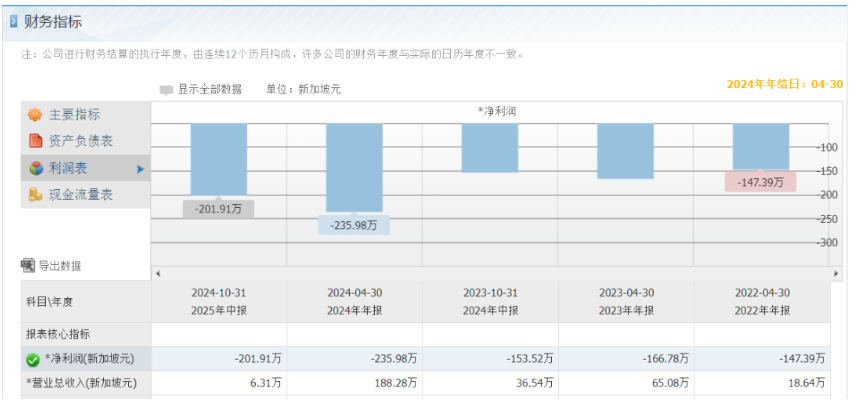
Task: Click the 2023-04-30 net profit bar
Action: click(x=625, y=151)
